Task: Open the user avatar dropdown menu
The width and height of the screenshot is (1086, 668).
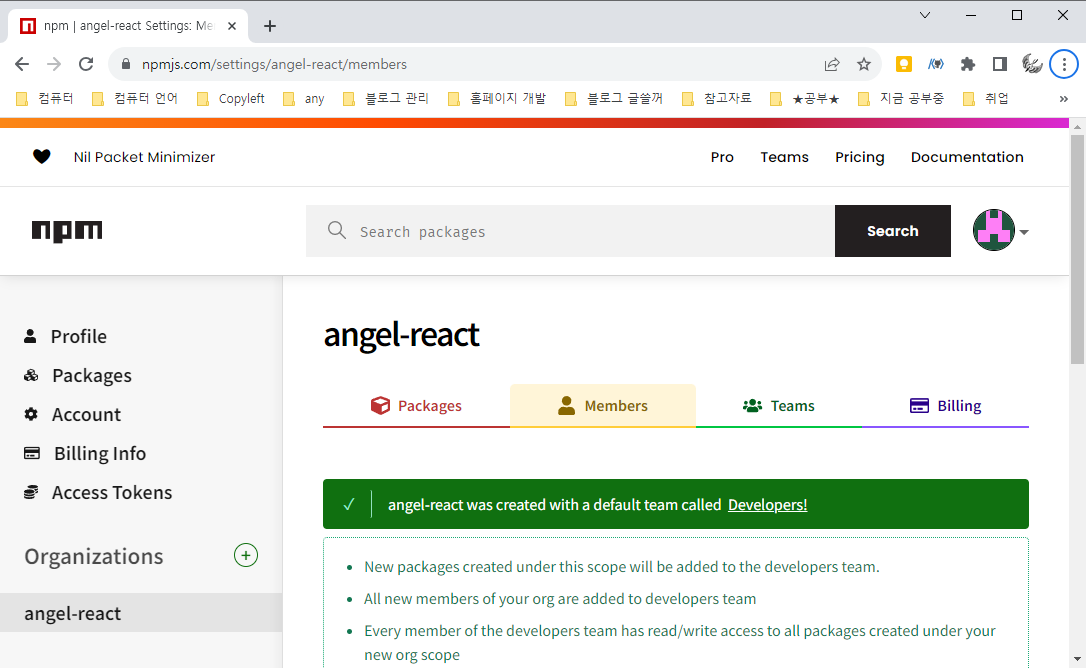Action: pyautogui.click(x=1001, y=230)
